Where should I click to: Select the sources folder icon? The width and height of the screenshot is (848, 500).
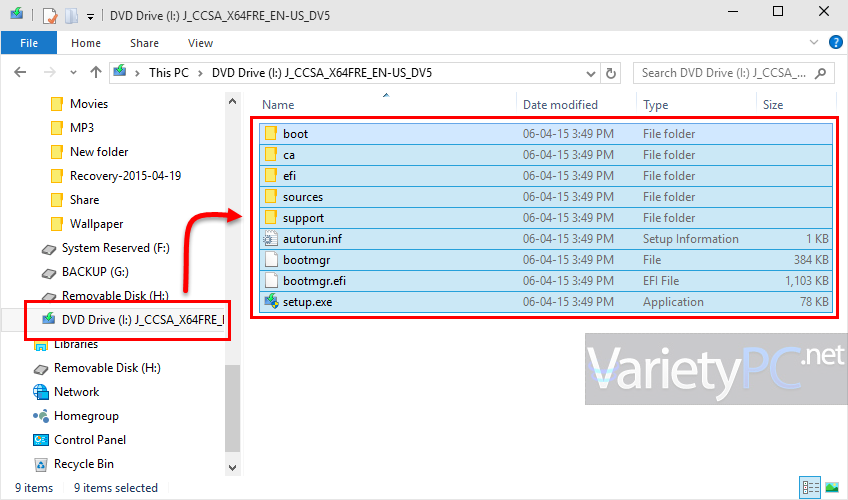(271, 197)
